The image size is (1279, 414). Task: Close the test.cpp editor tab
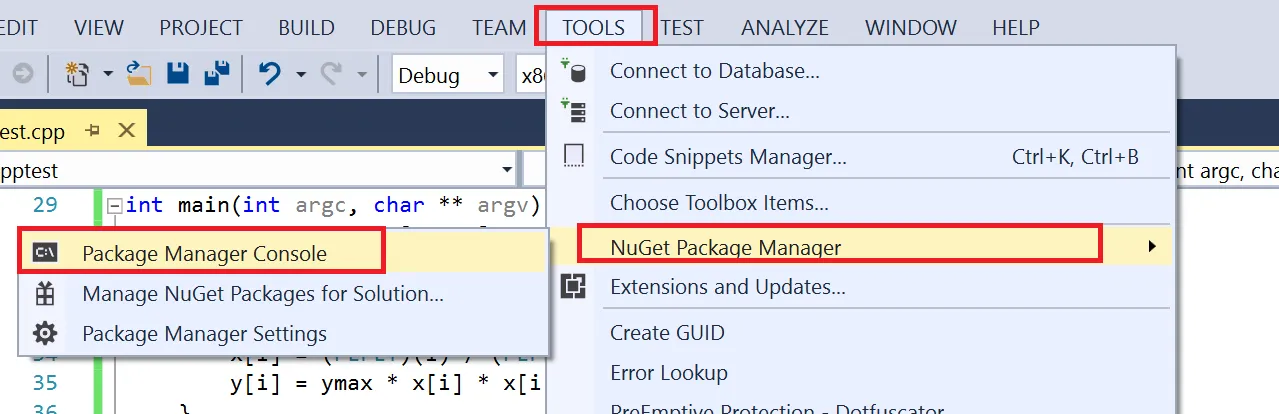tap(126, 130)
